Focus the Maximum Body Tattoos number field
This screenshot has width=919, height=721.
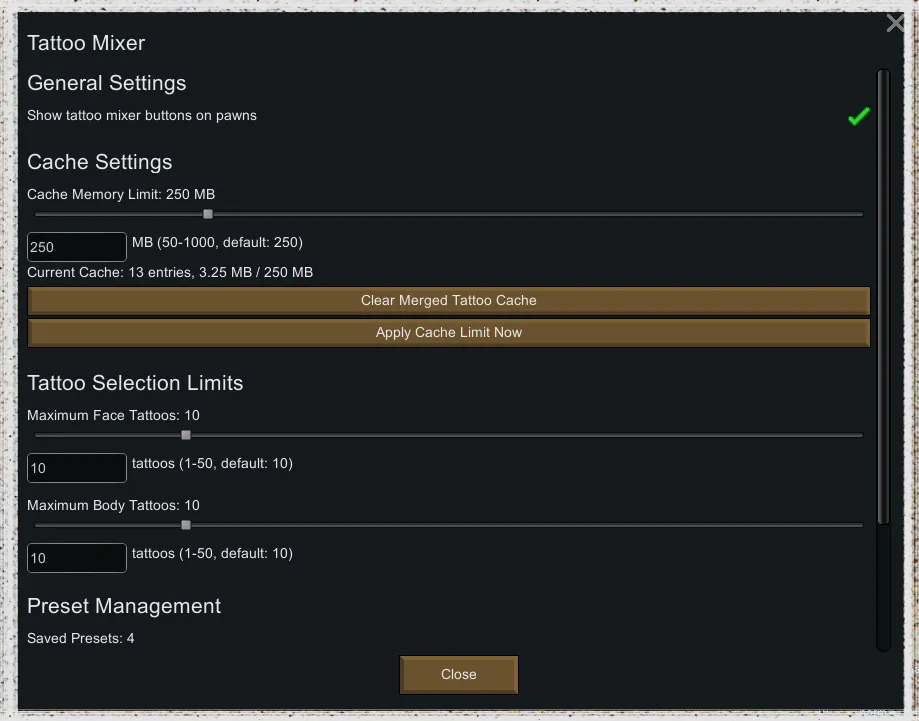(77, 558)
